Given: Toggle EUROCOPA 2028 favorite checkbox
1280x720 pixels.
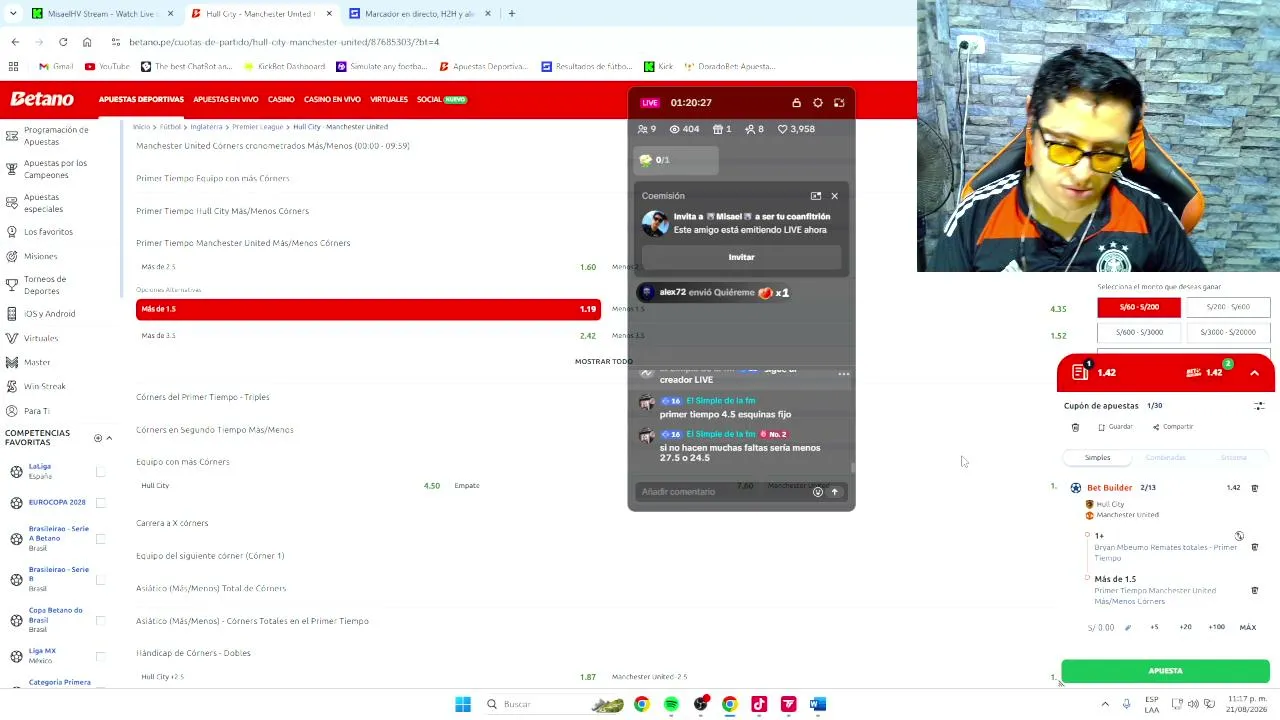Looking at the screenshot, I should pyautogui.click(x=100, y=502).
